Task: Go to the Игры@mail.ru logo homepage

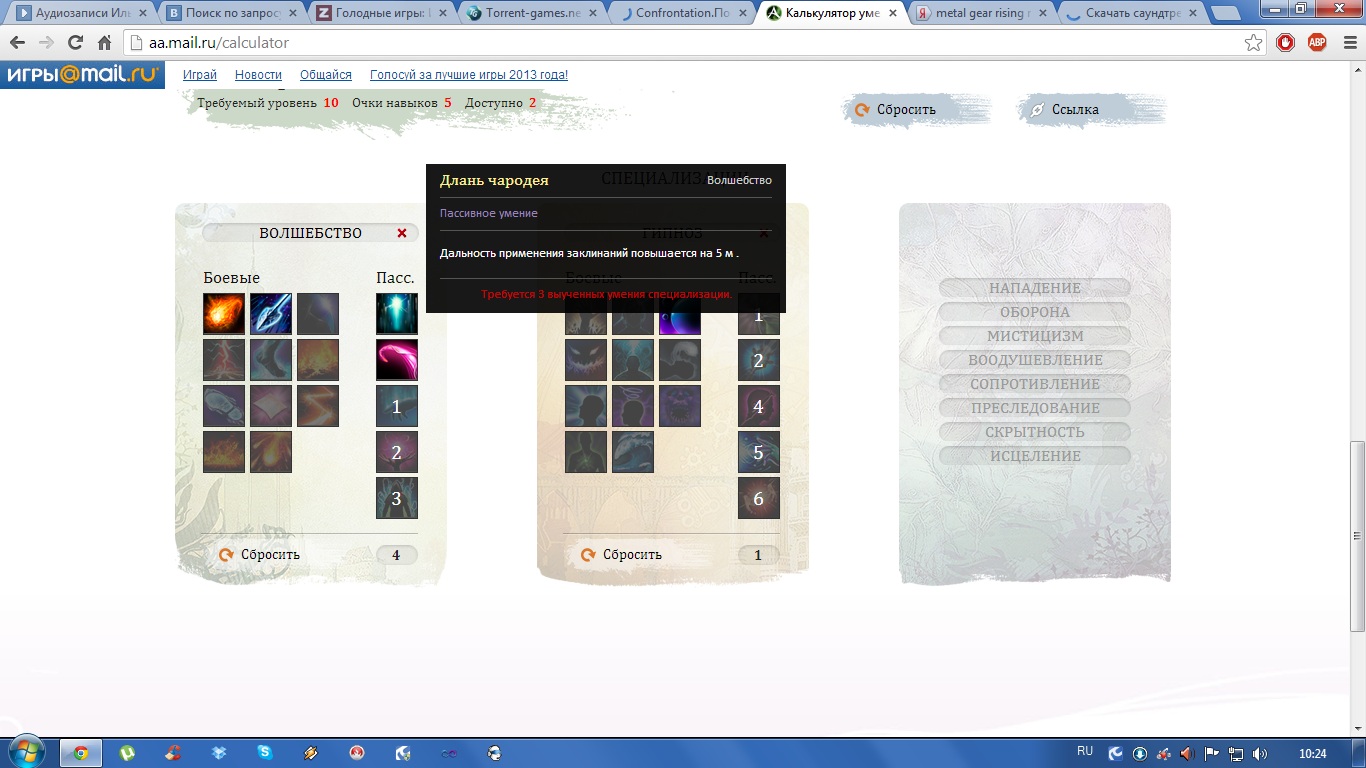Action: 82,75
